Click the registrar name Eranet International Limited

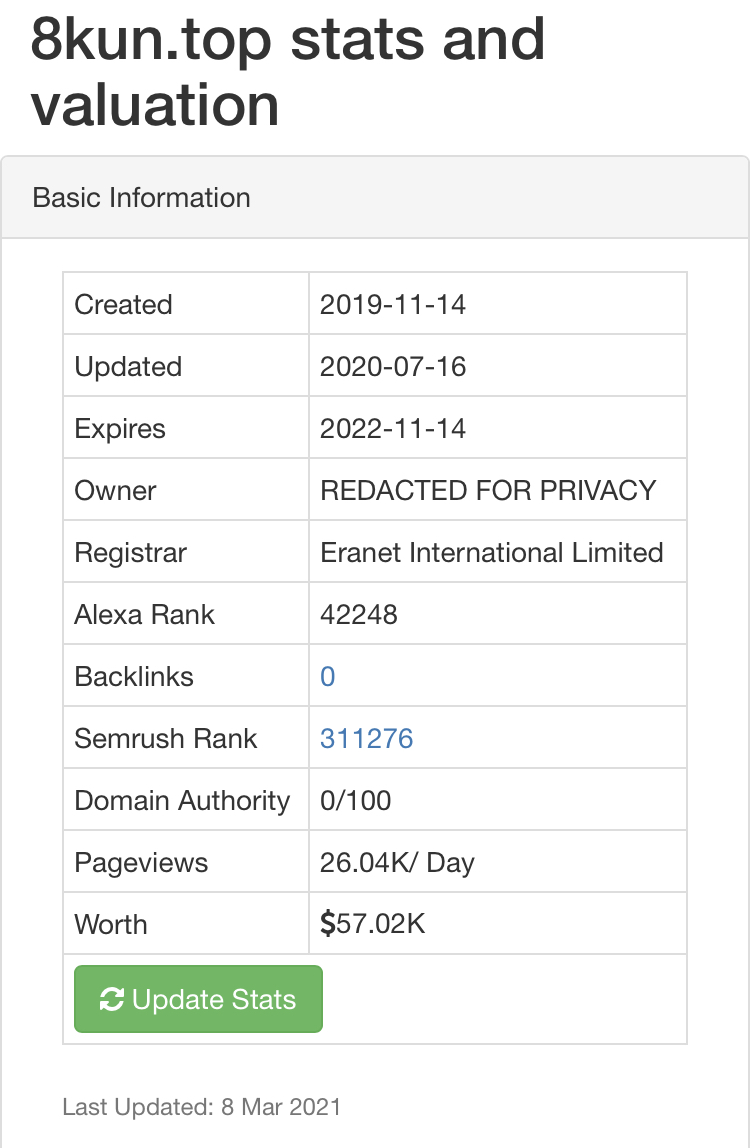click(x=492, y=553)
